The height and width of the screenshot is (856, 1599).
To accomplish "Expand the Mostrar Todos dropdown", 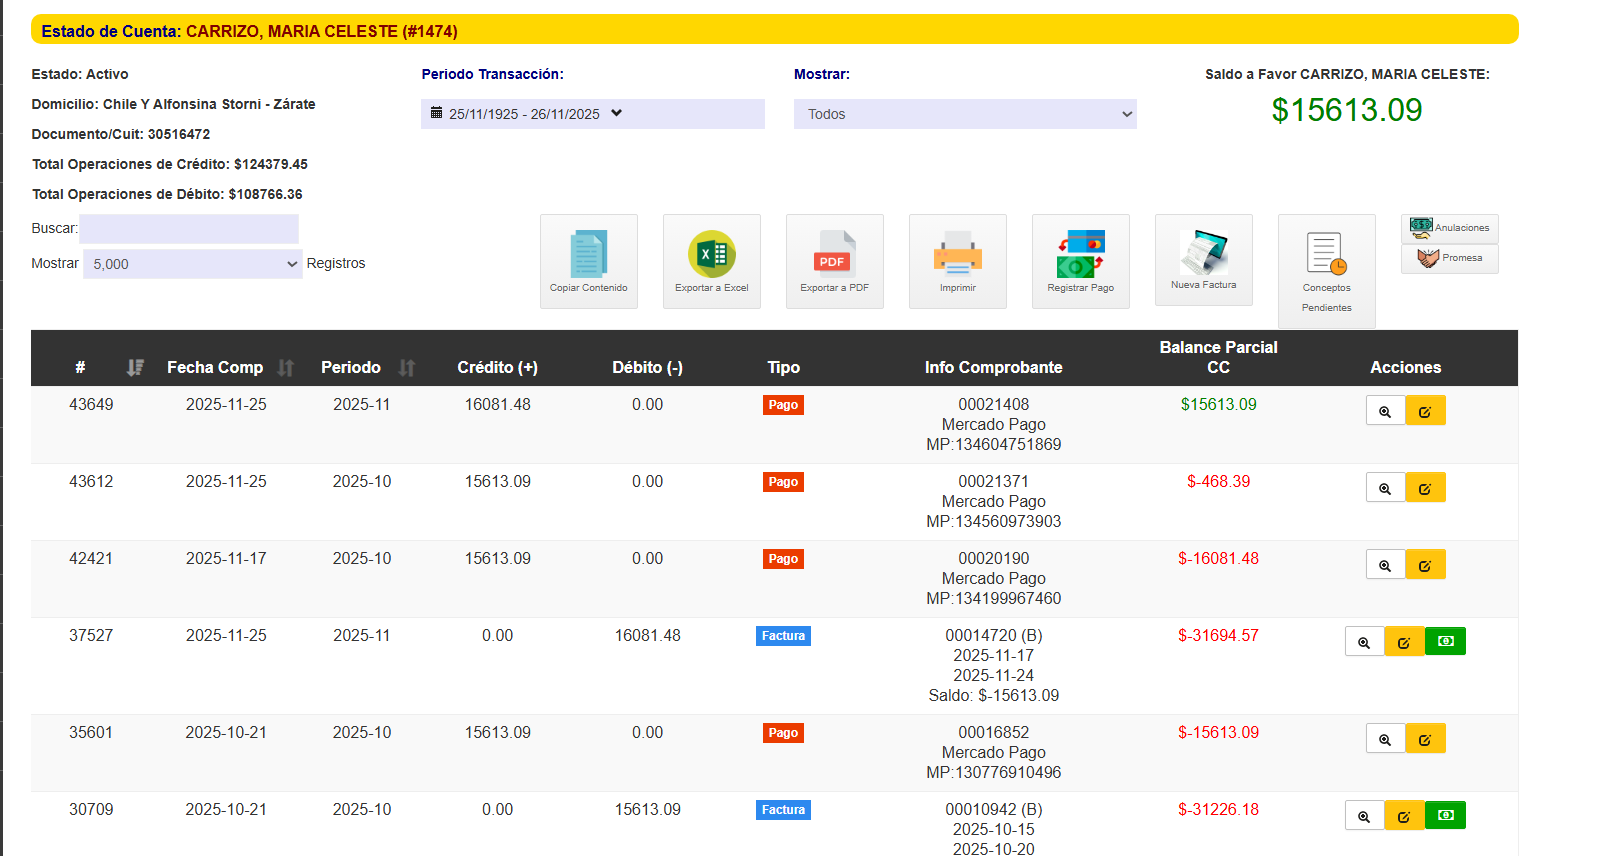I will [x=965, y=114].
